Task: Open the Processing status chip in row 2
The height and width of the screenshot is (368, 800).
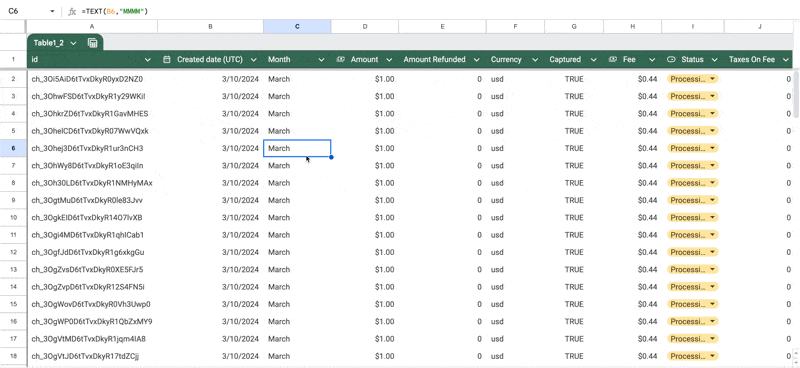Action: (x=692, y=79)
